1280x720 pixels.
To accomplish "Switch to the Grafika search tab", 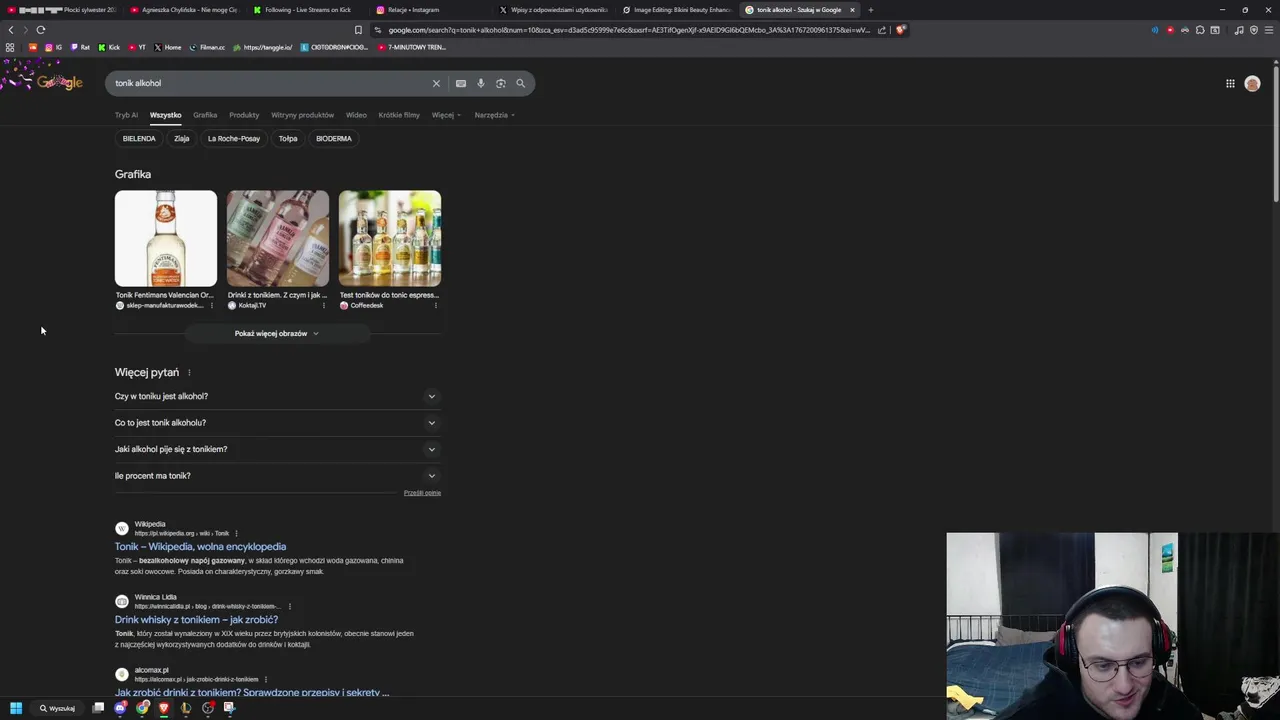I will click(x=205, y=115).
